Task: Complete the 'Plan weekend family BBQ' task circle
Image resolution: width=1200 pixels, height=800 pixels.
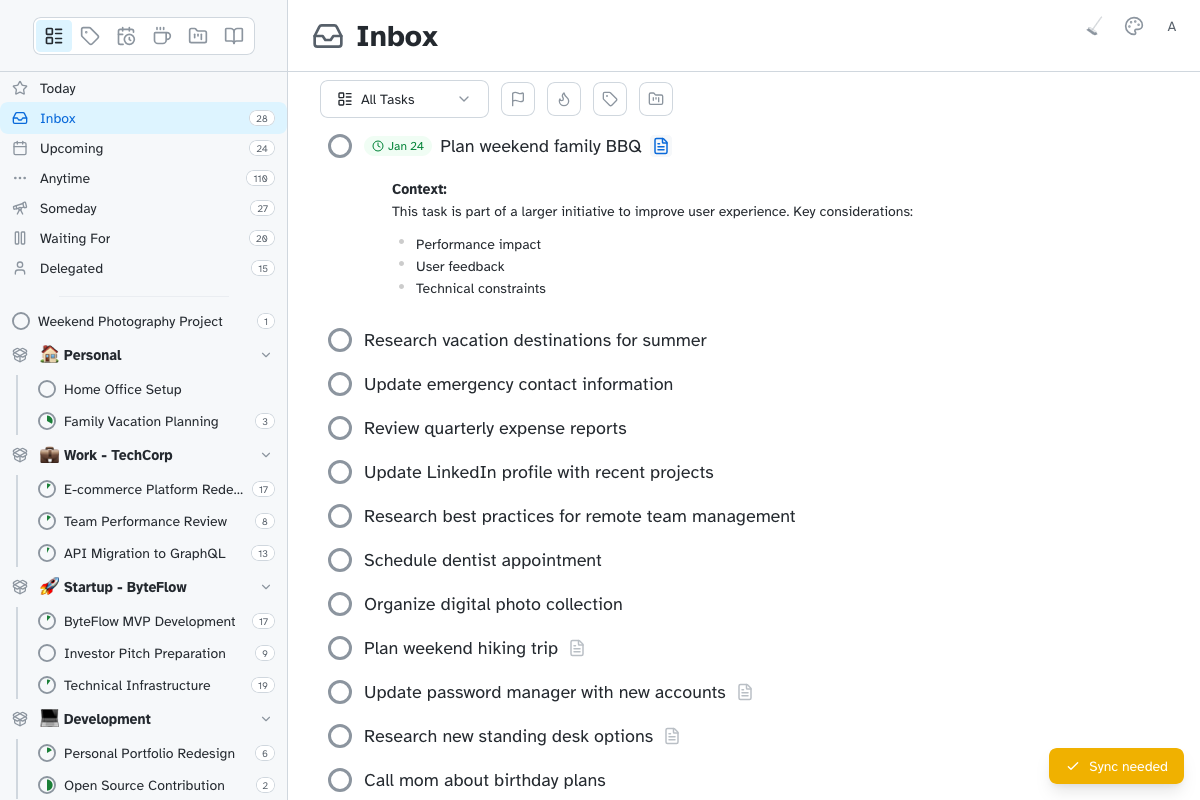Action: 340,146
